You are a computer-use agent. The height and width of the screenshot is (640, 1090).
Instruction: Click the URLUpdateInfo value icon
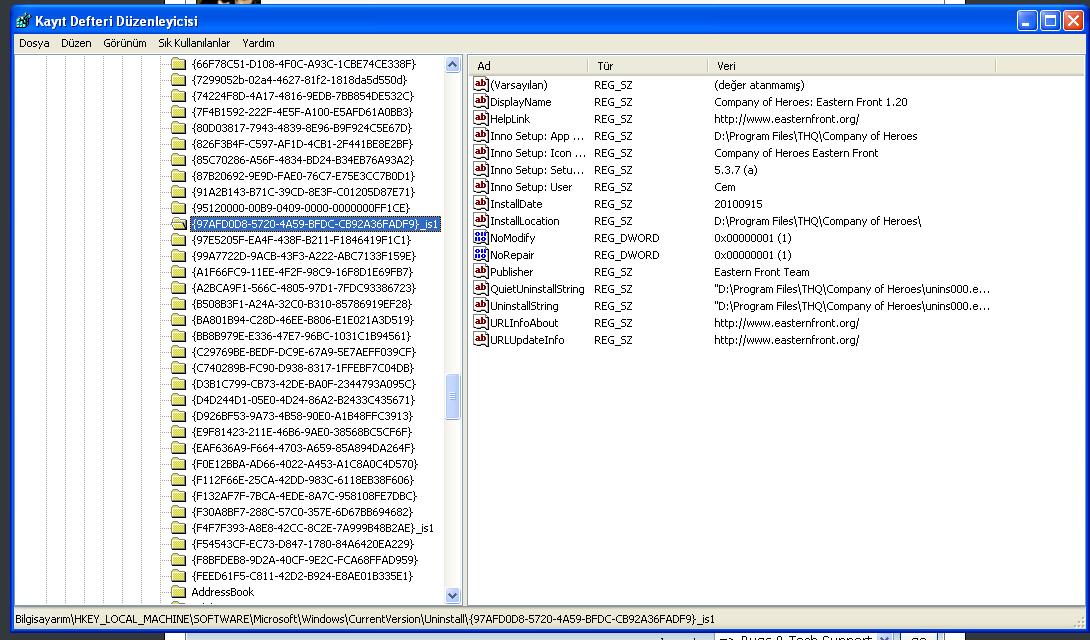480,340
